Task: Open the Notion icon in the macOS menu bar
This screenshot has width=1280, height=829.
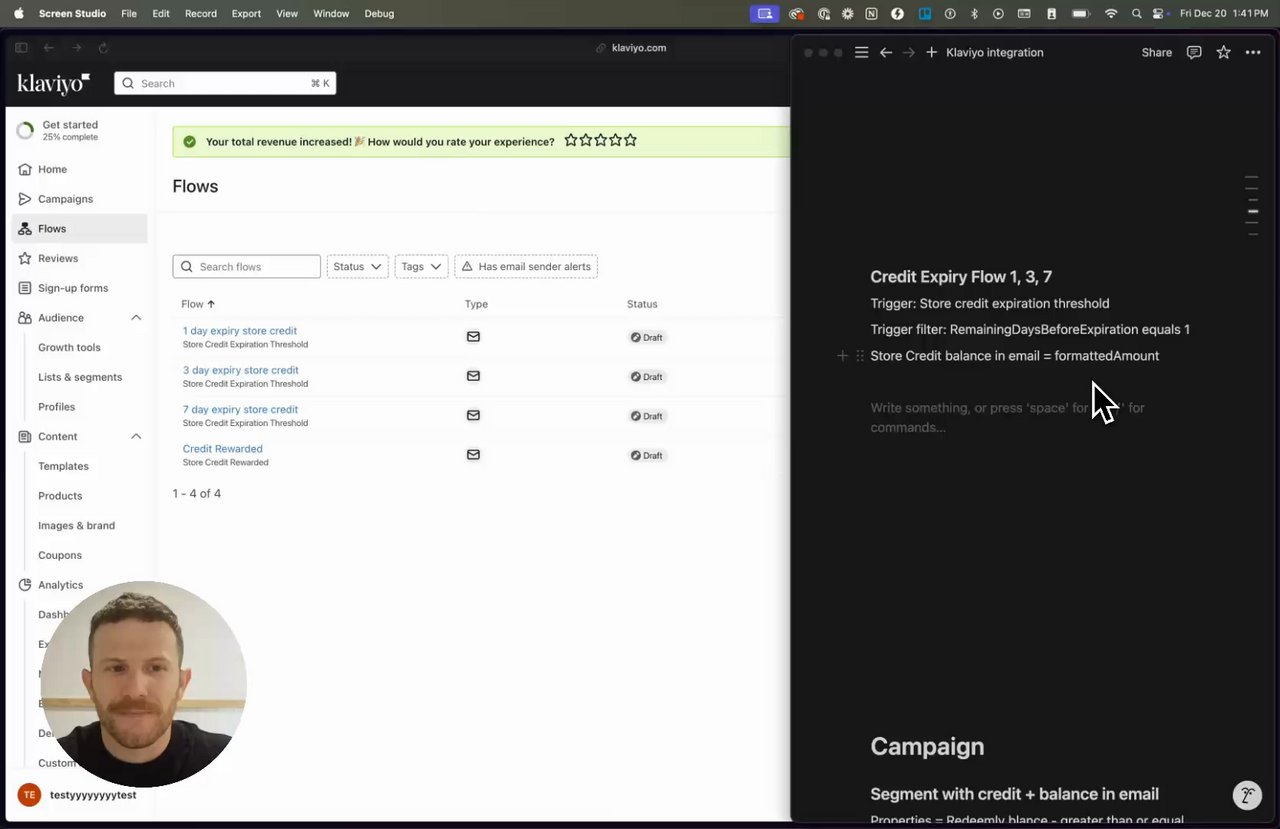Action: click(x=871, y=14)
